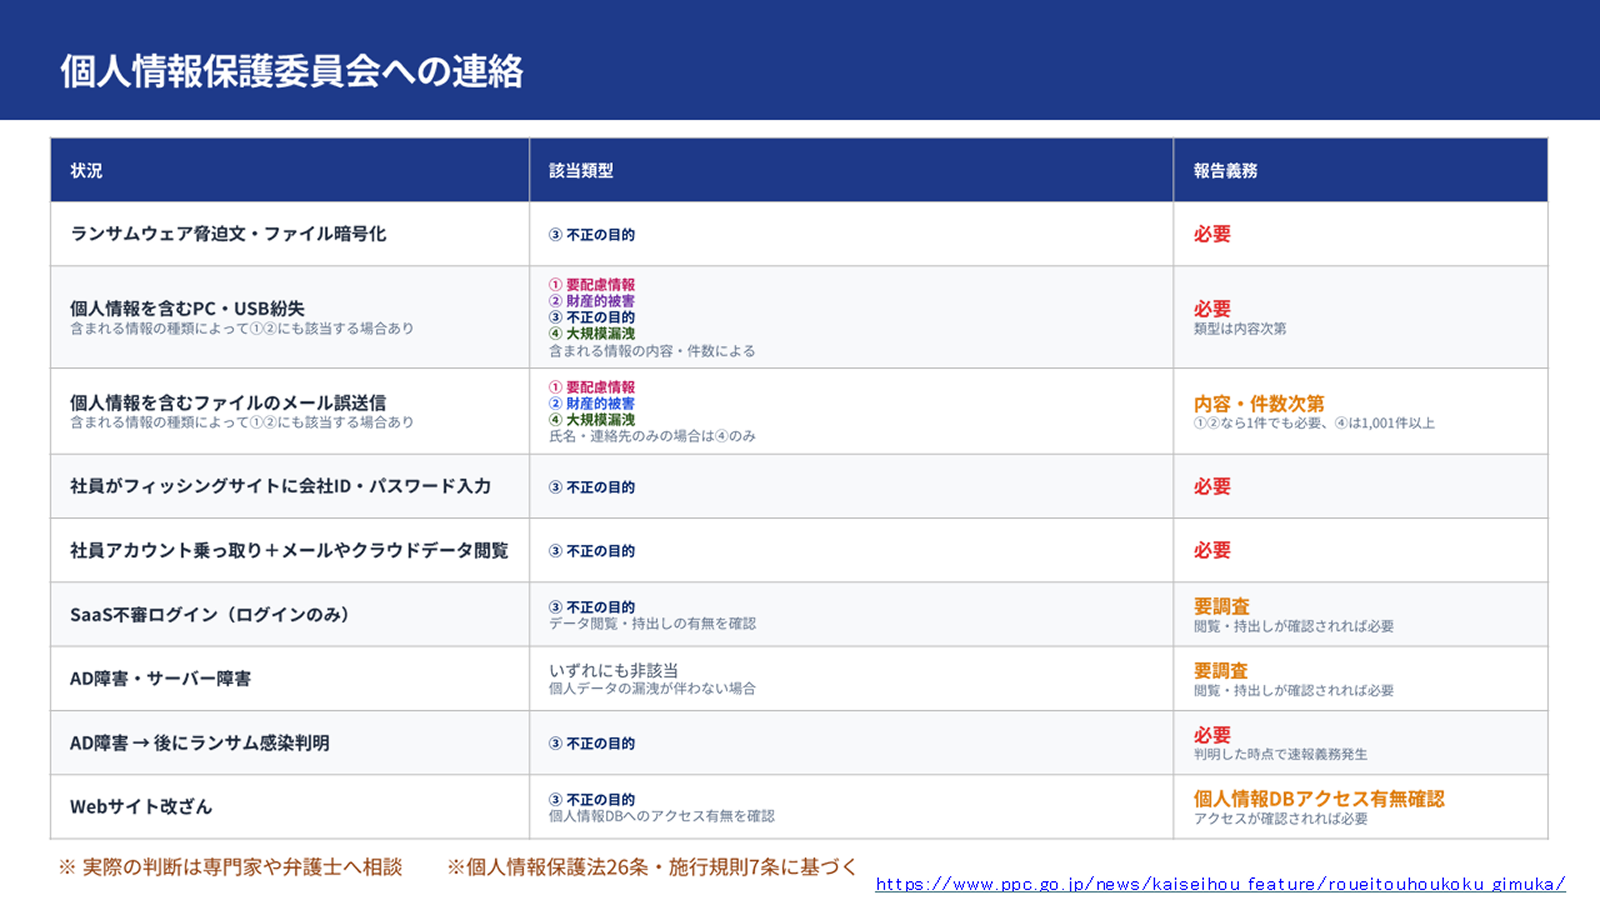
Task: Click 個人情報DBアクセス有無確認 orange label
Action: click(1319, 798)
